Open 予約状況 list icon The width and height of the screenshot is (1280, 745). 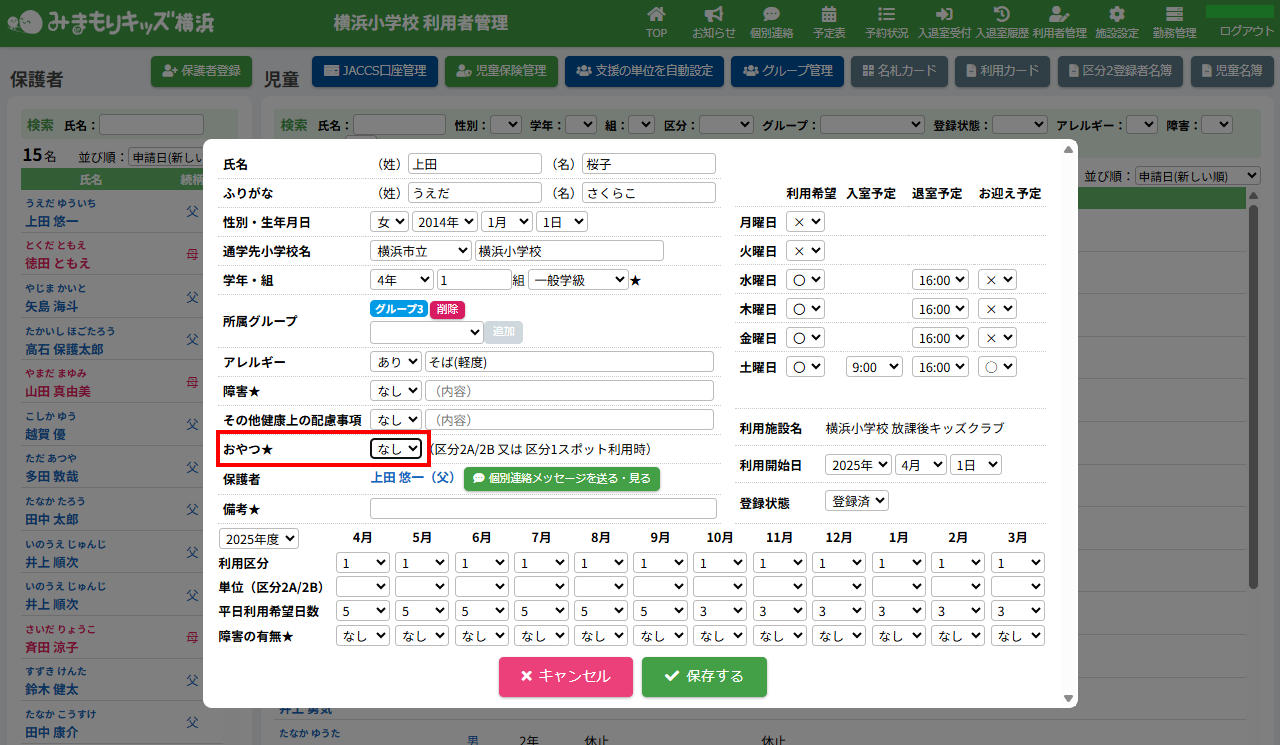(x=886, y=22)
